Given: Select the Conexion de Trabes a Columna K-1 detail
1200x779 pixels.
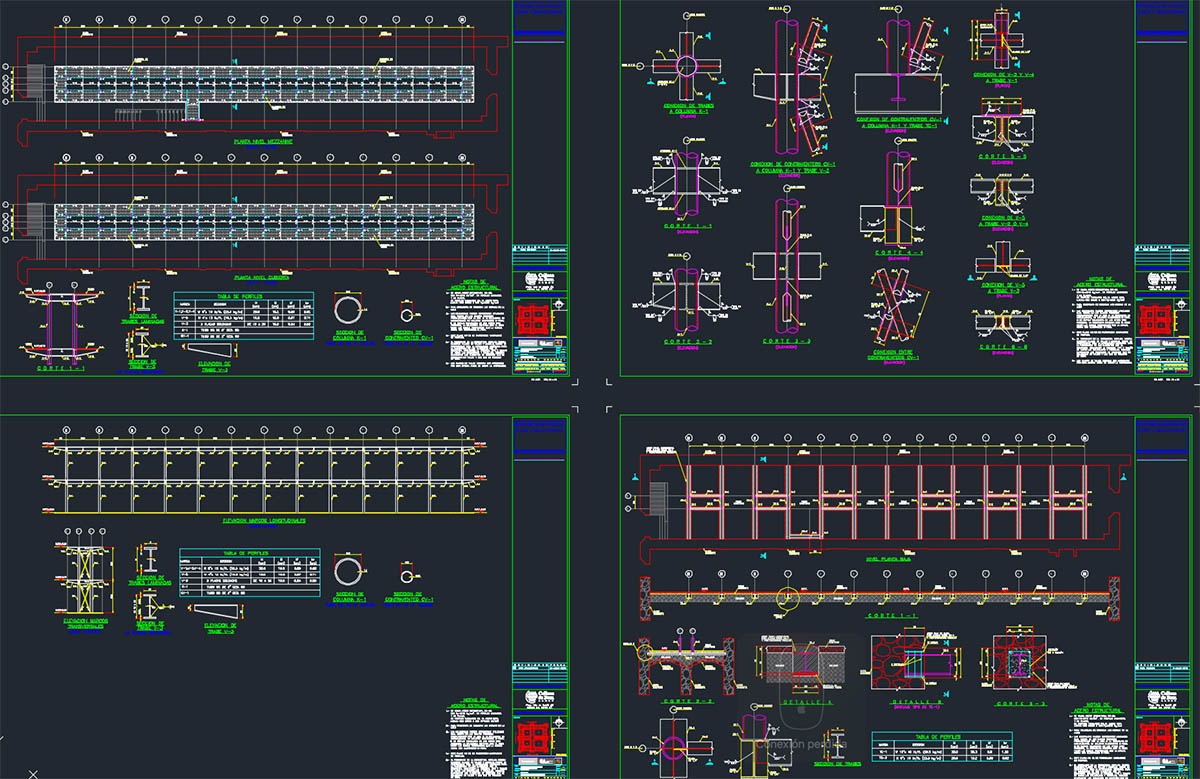Looking at the screenshot, I should tap(686, 68).
